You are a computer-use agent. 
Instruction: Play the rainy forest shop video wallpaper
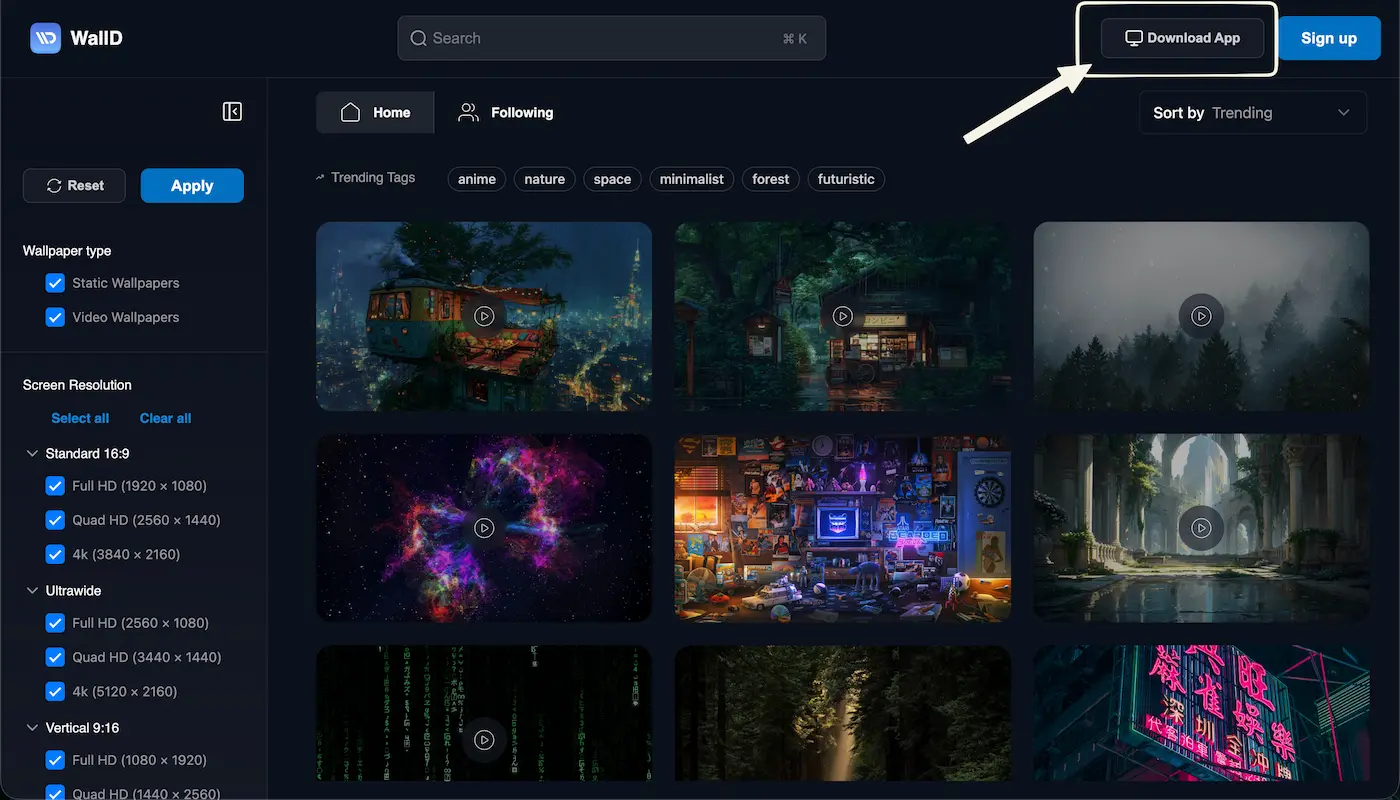point(842,316)
